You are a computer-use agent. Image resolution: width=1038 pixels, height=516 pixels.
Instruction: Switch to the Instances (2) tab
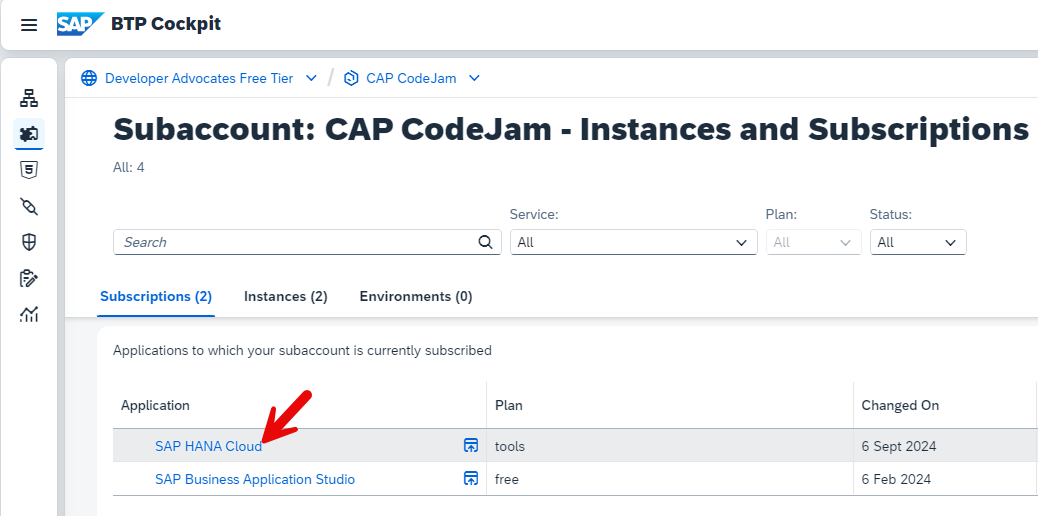[285, 296]
